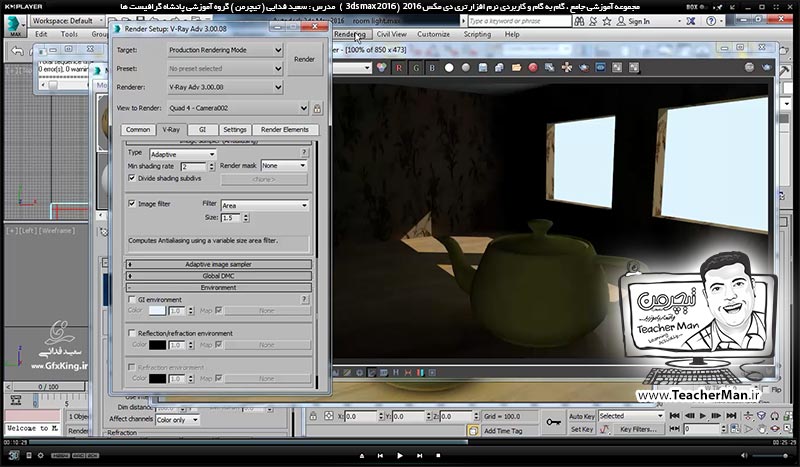Toggle the red channel R icon
The height and width of the screenshot is (467, 800).
(x=398, y=68)
